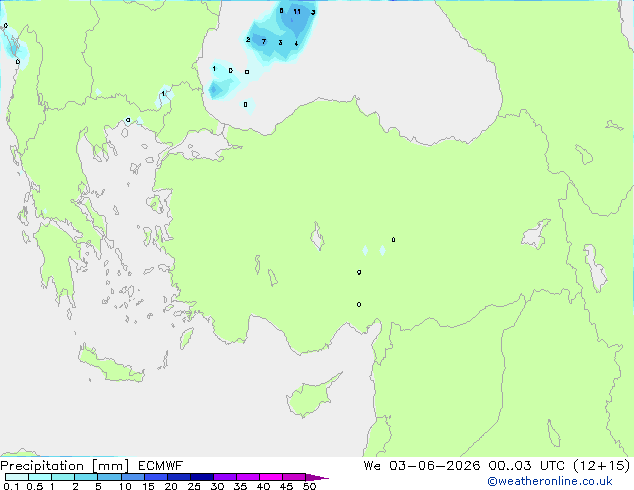Click the '7' precipitation value on the map

point(264,42)
